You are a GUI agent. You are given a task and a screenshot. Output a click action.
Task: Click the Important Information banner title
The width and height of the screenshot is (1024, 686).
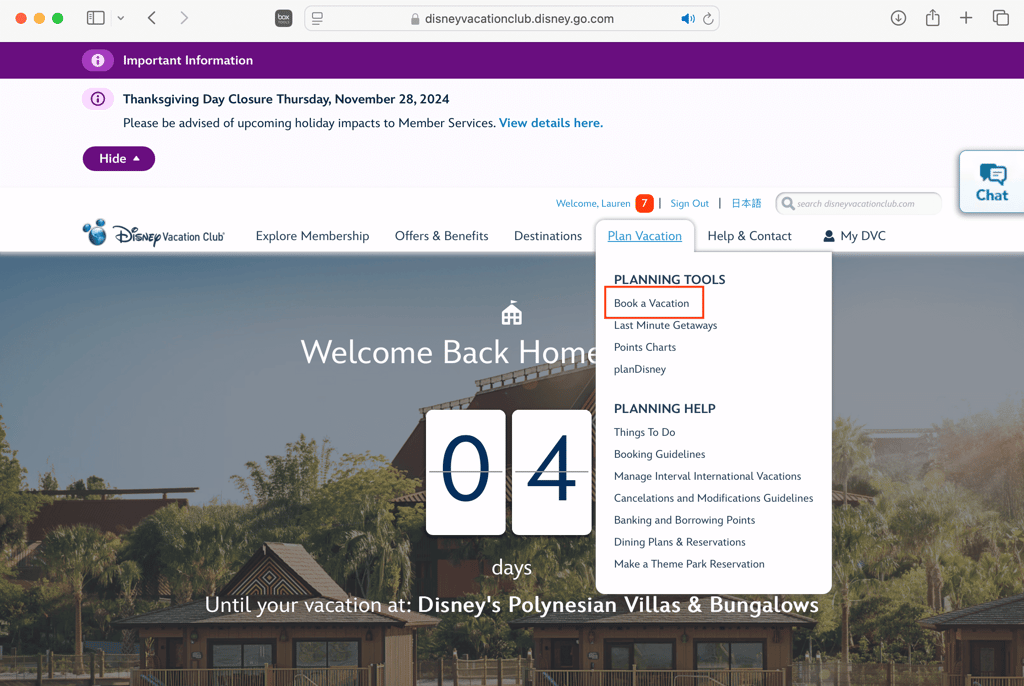188,60
